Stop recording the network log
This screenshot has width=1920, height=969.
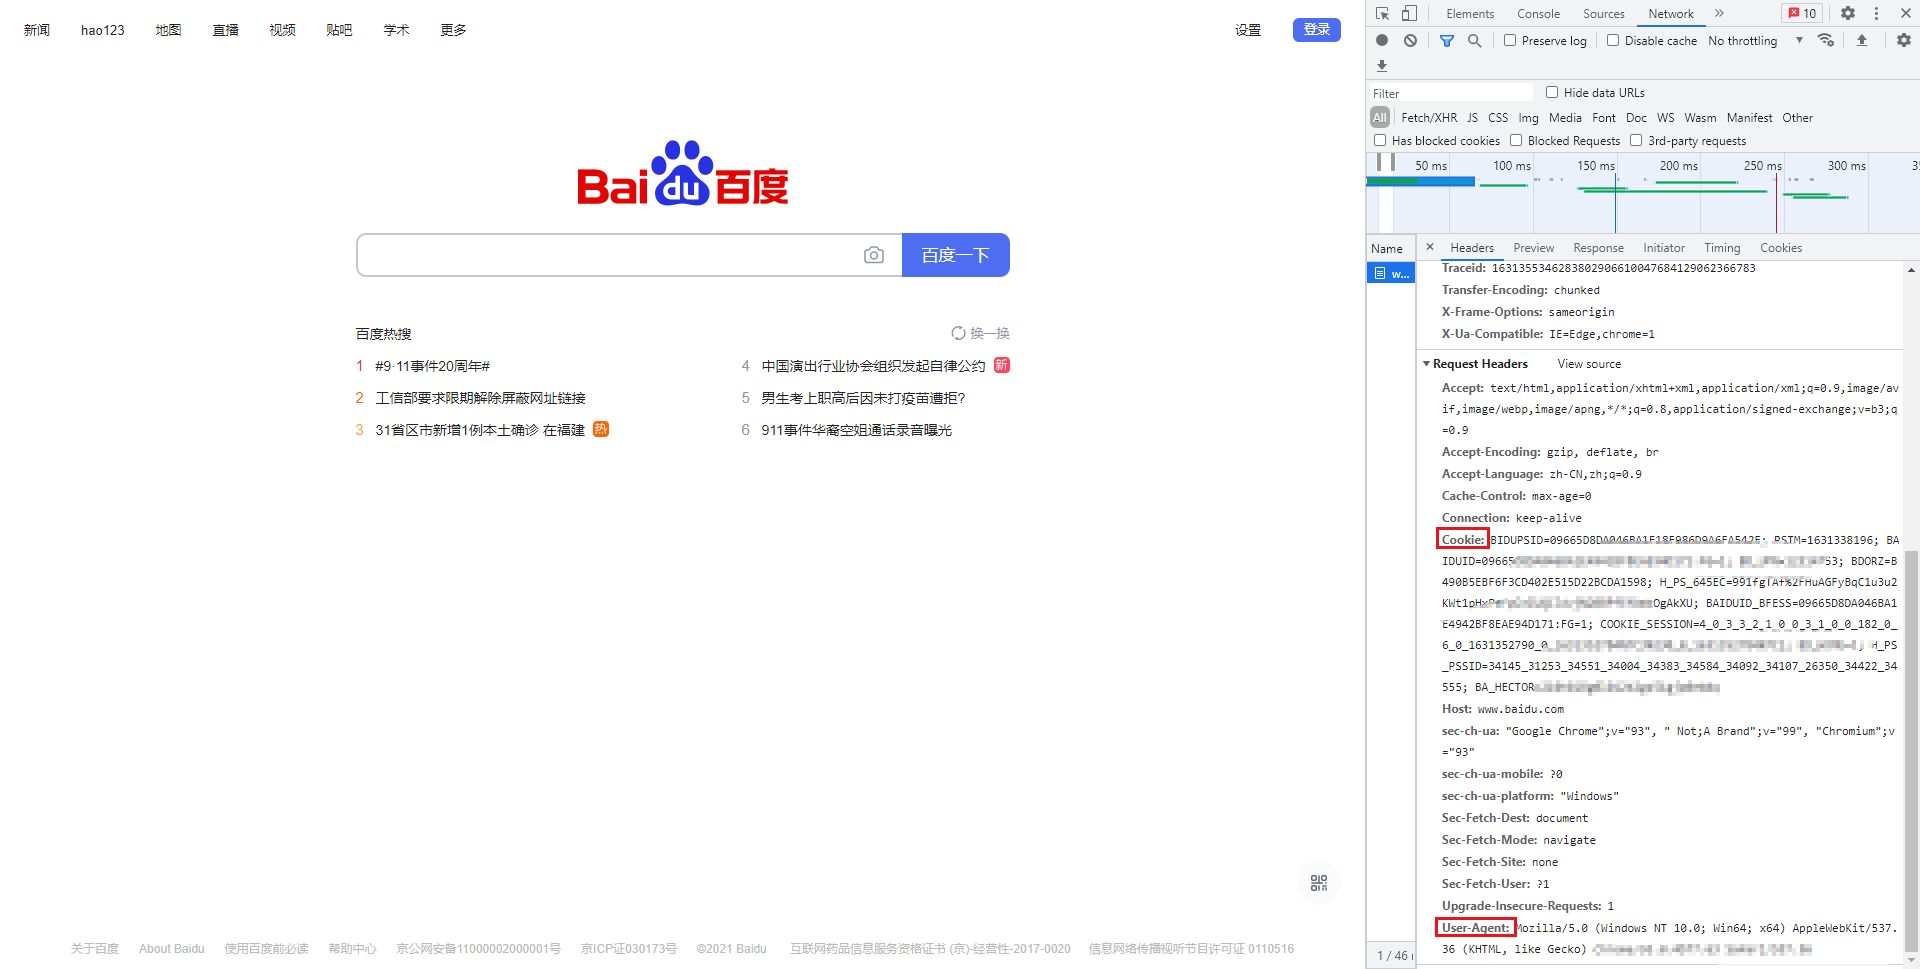[1382, 40]
